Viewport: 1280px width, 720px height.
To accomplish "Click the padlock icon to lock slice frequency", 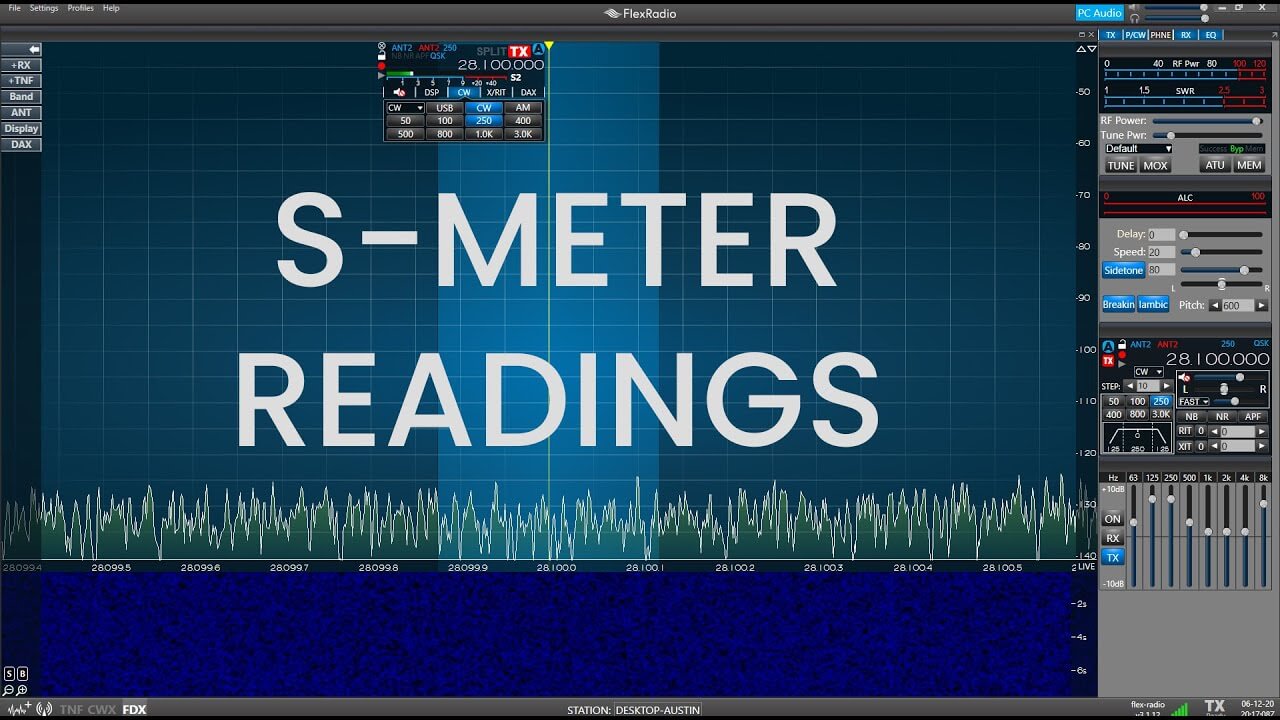I will coord(381,55).
